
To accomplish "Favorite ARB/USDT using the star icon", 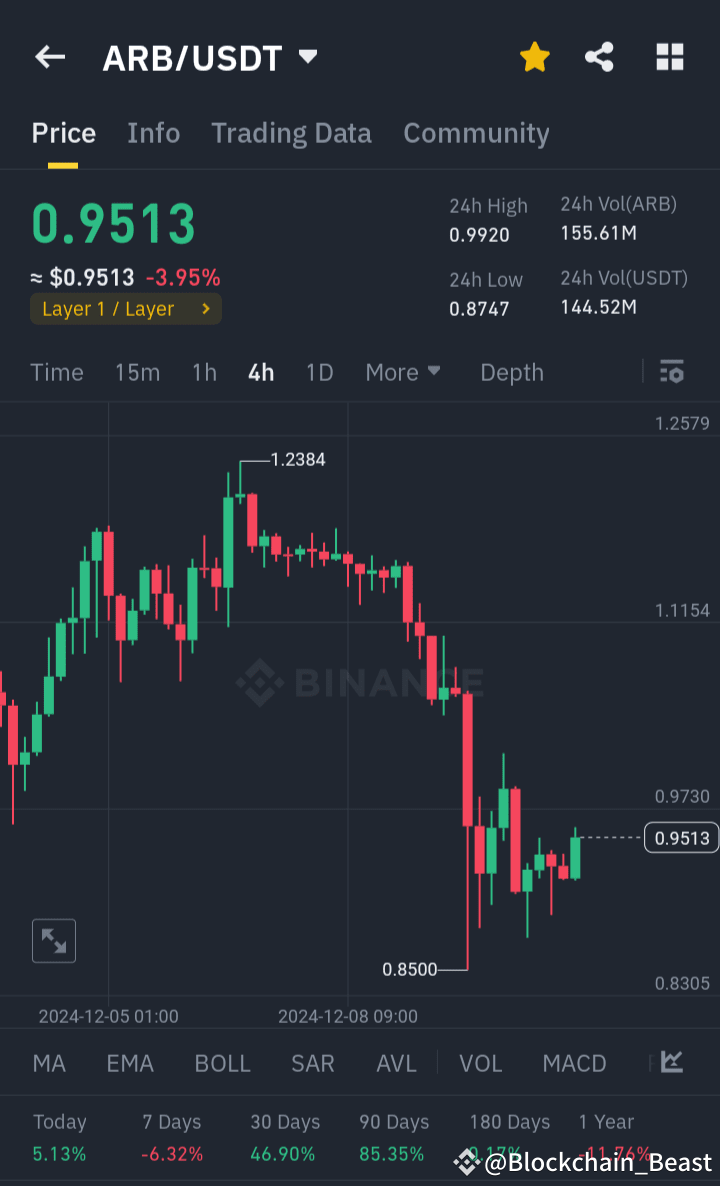I will click(535, 57).
